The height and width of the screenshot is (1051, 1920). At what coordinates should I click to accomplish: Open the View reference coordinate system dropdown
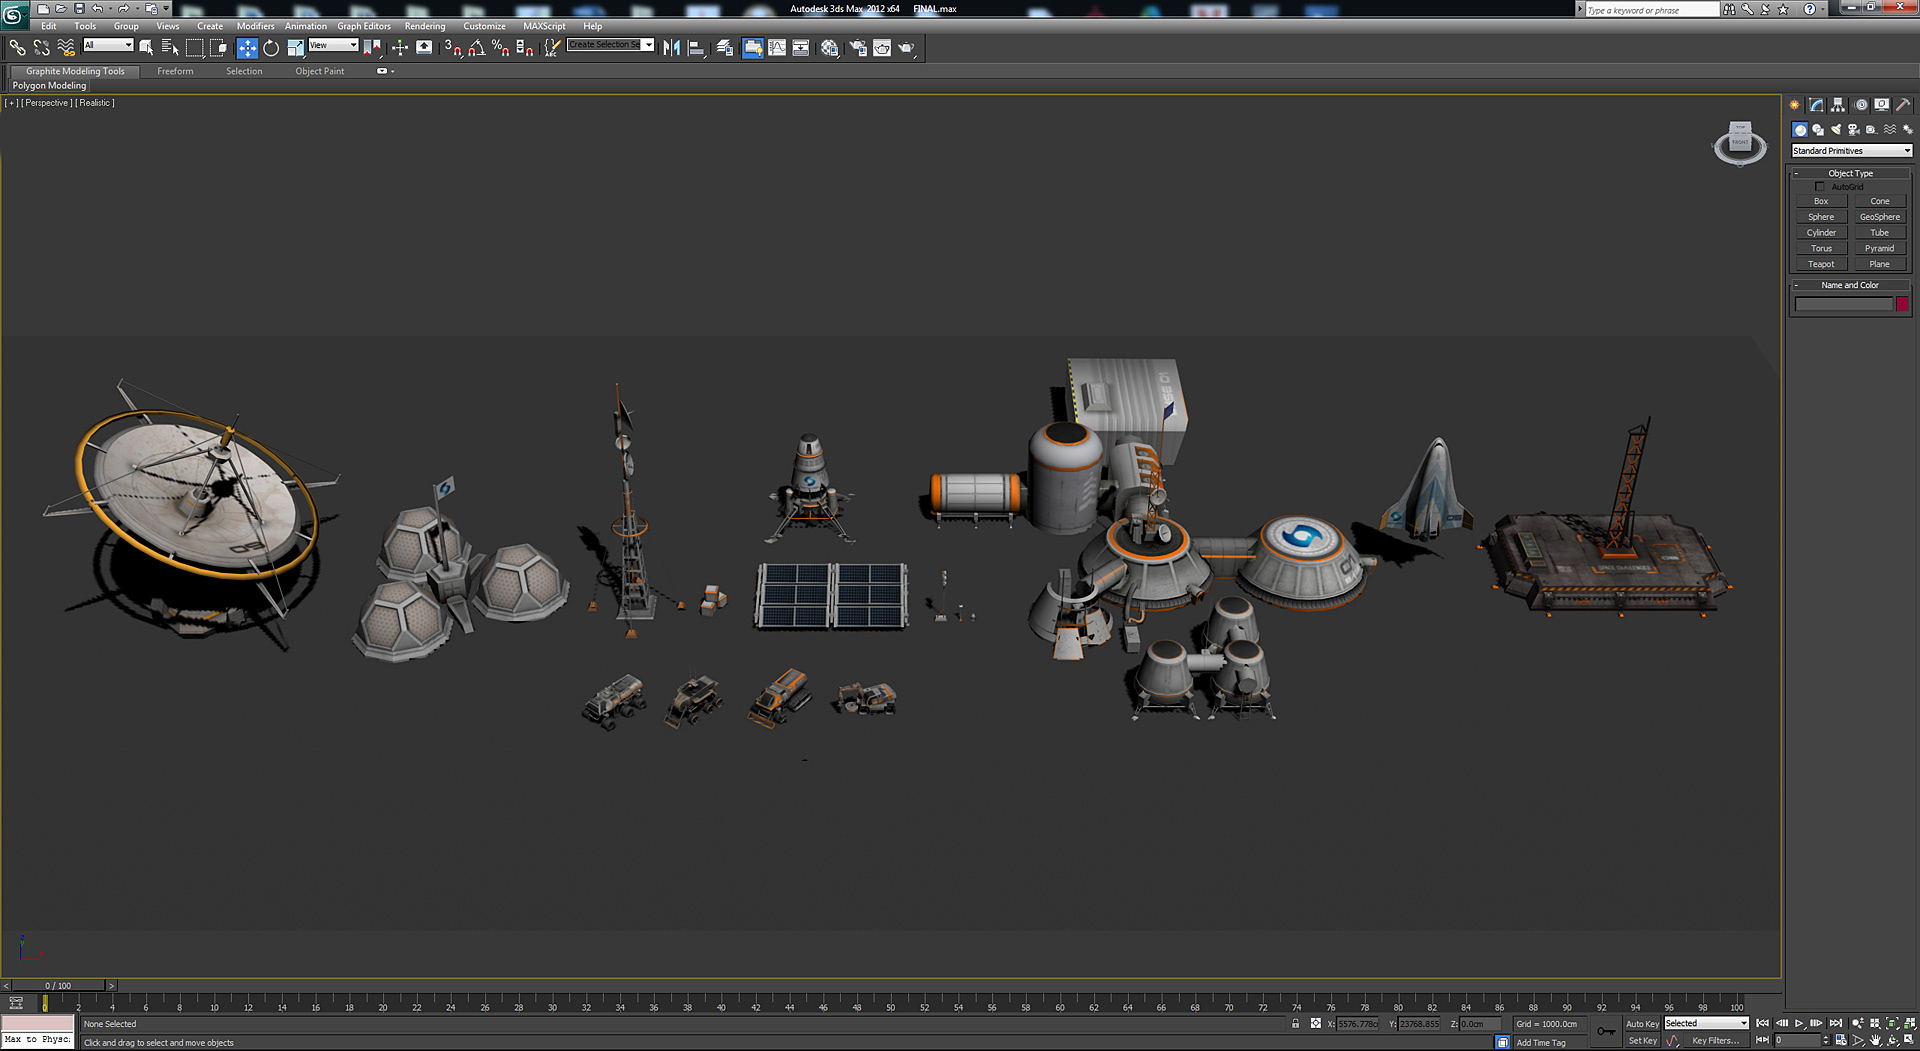coord(331,45)
